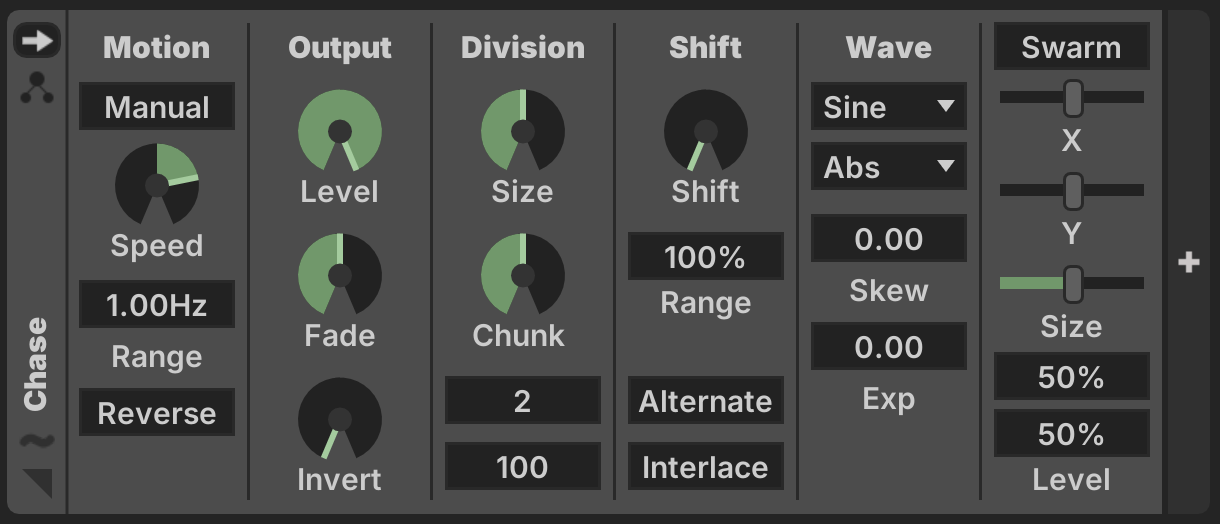Enable the Interlace toggle
Image resolution: width=1220 pixels, height=524 pixels.
[706, 467]
